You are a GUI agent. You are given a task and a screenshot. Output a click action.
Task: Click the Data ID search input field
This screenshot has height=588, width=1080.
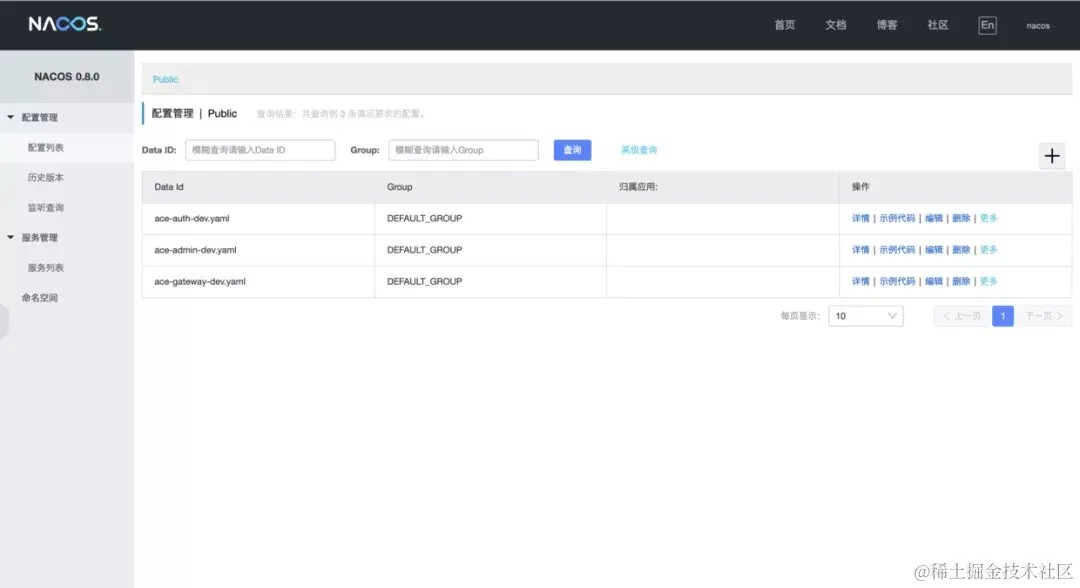(x=260, y=149)
